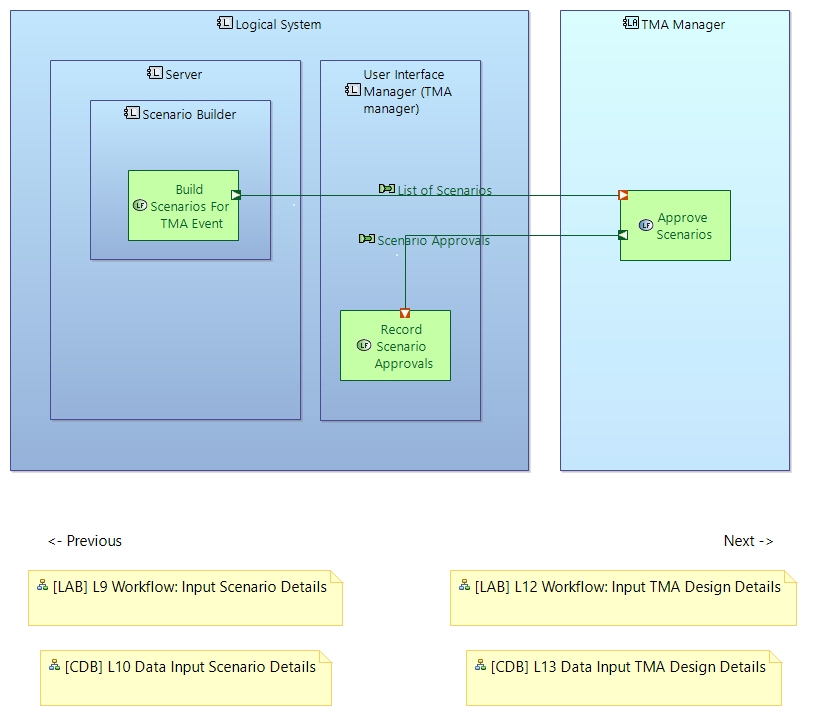Click the 'Server' component title
821x716 pixels.
point(183,74)
